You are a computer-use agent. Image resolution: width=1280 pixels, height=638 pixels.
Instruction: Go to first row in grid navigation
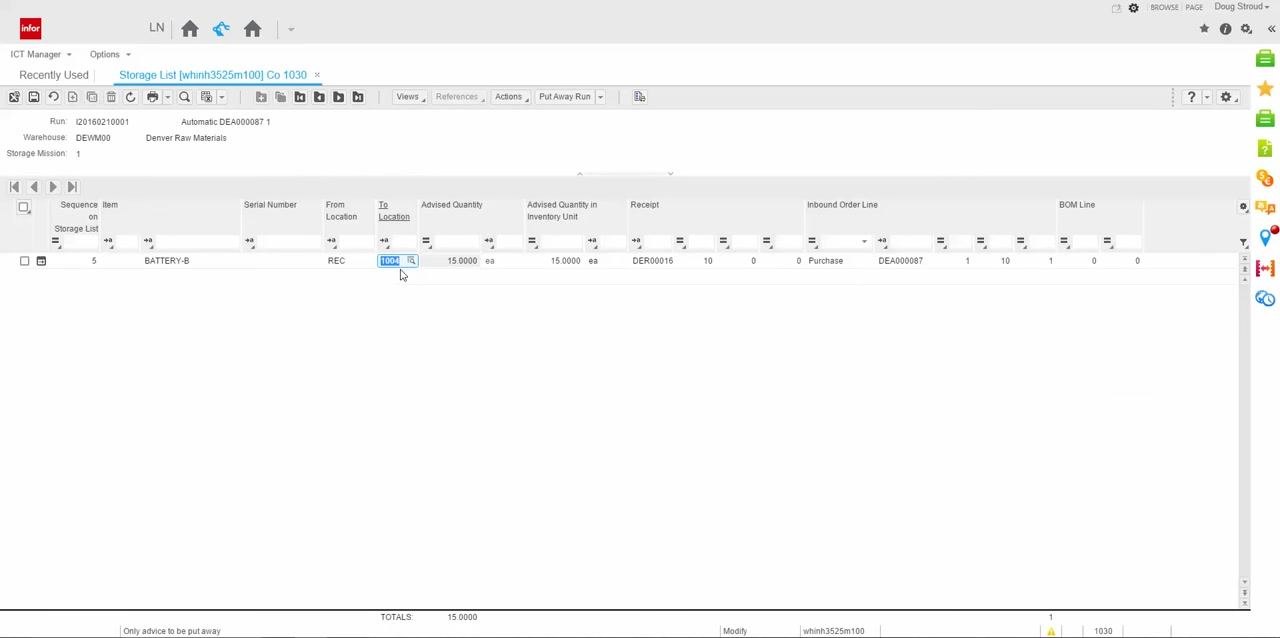point(14,187)
